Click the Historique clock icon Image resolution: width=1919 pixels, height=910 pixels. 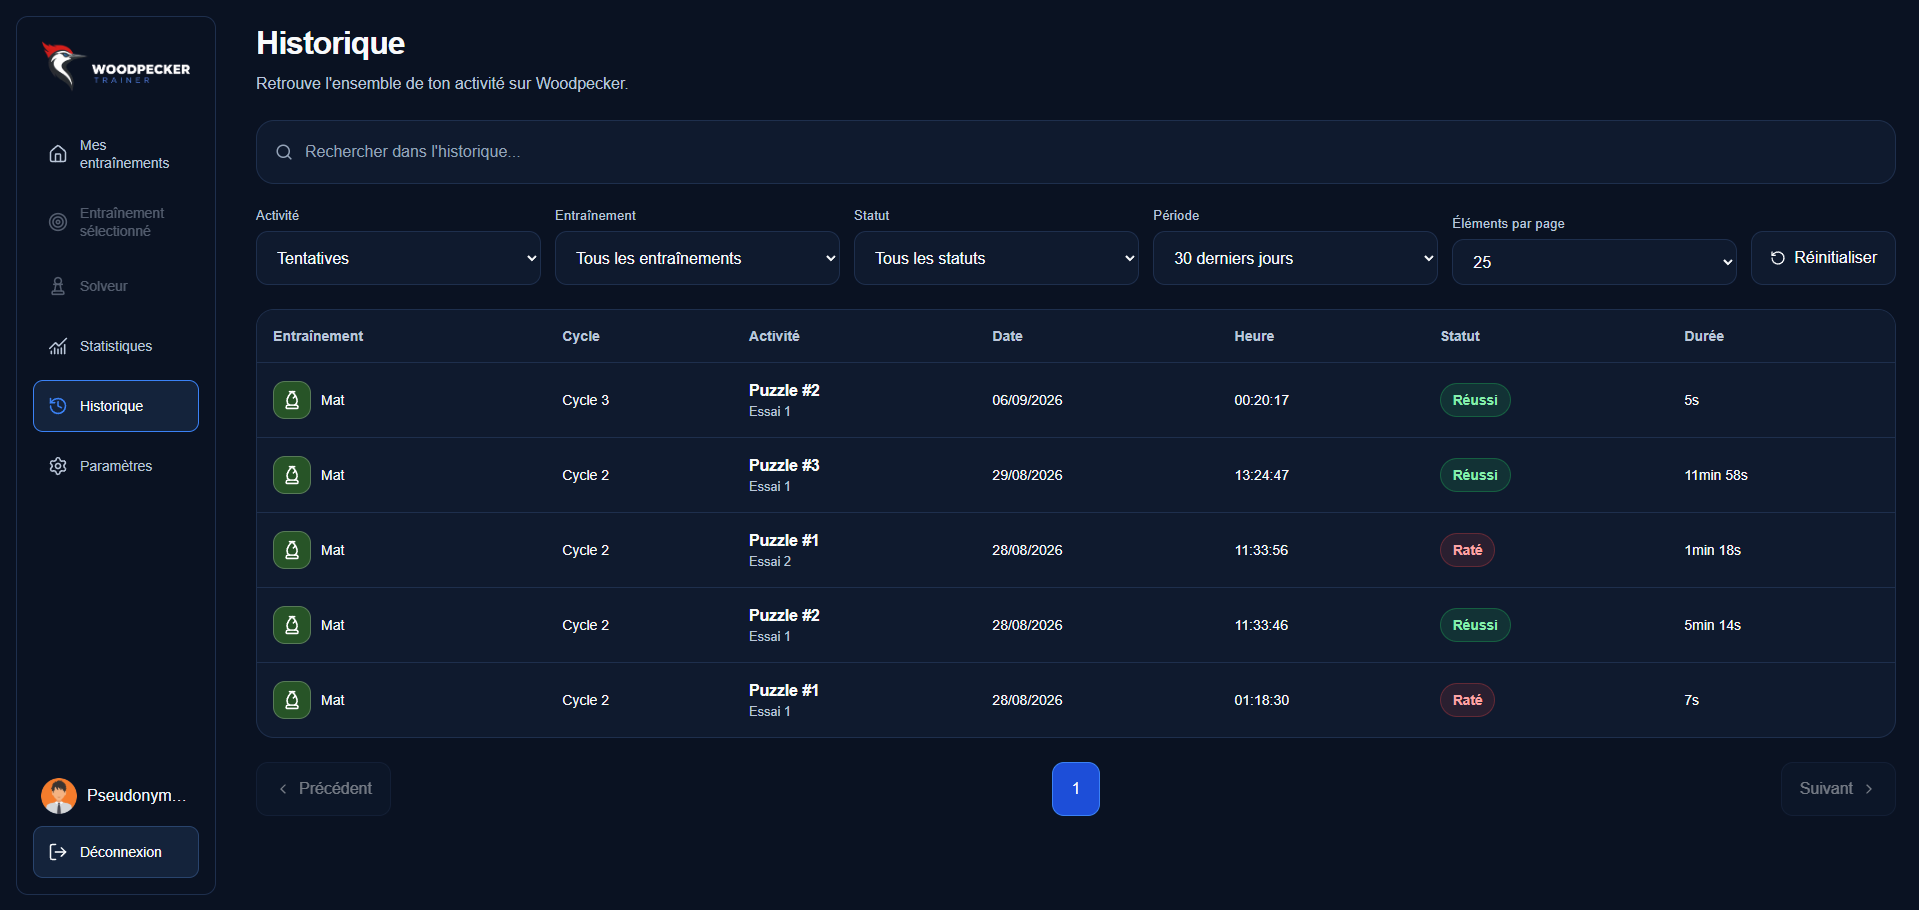point(58,406)
